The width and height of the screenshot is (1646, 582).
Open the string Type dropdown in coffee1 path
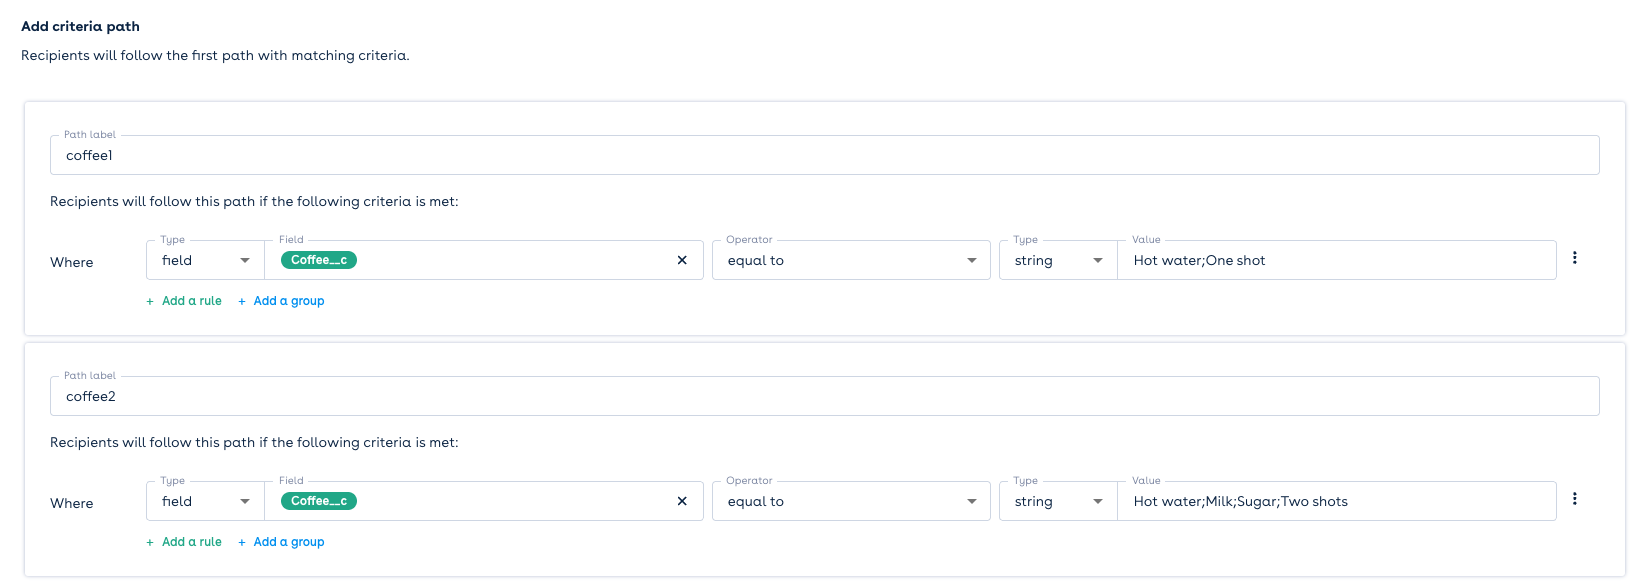point(1058,260)
